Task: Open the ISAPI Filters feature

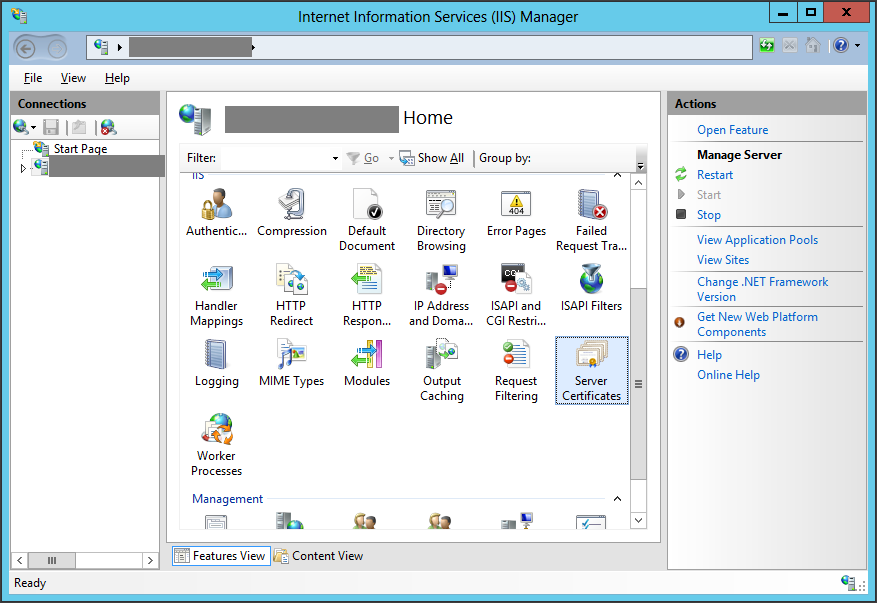Action: (x=591, y=288)
